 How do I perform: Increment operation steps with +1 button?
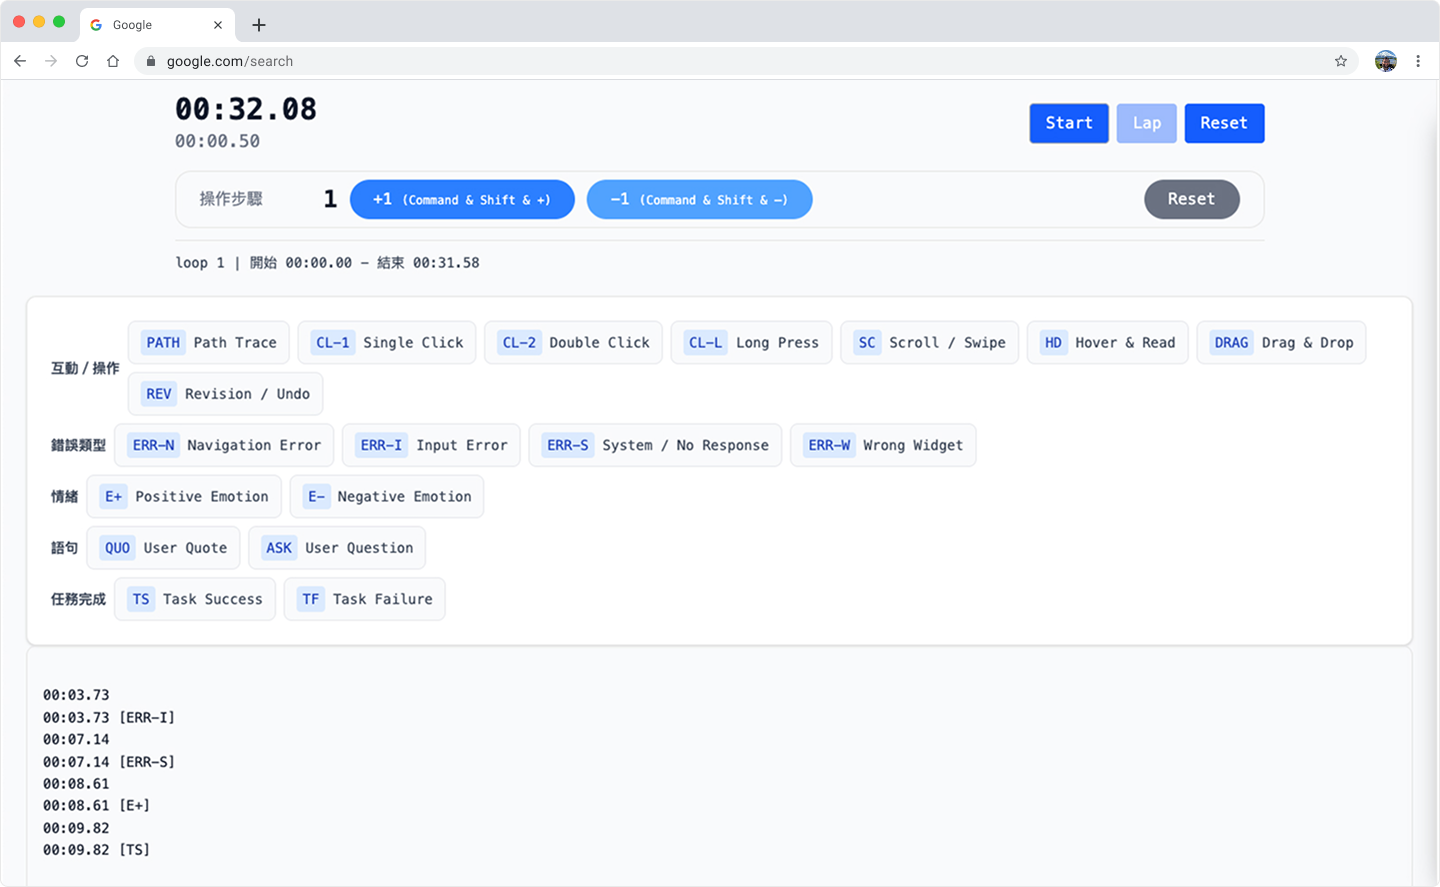pos(462,199)
